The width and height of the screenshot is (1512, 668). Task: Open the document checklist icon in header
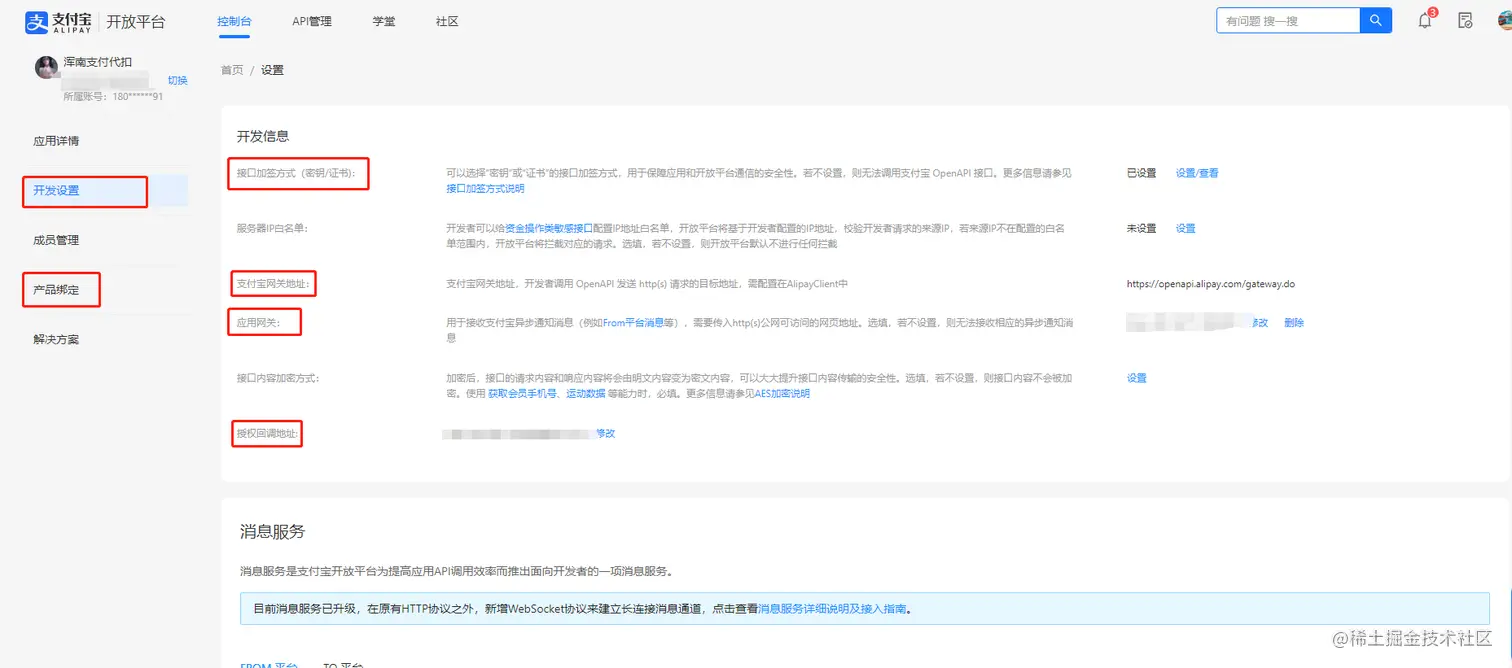point(1465,21)
